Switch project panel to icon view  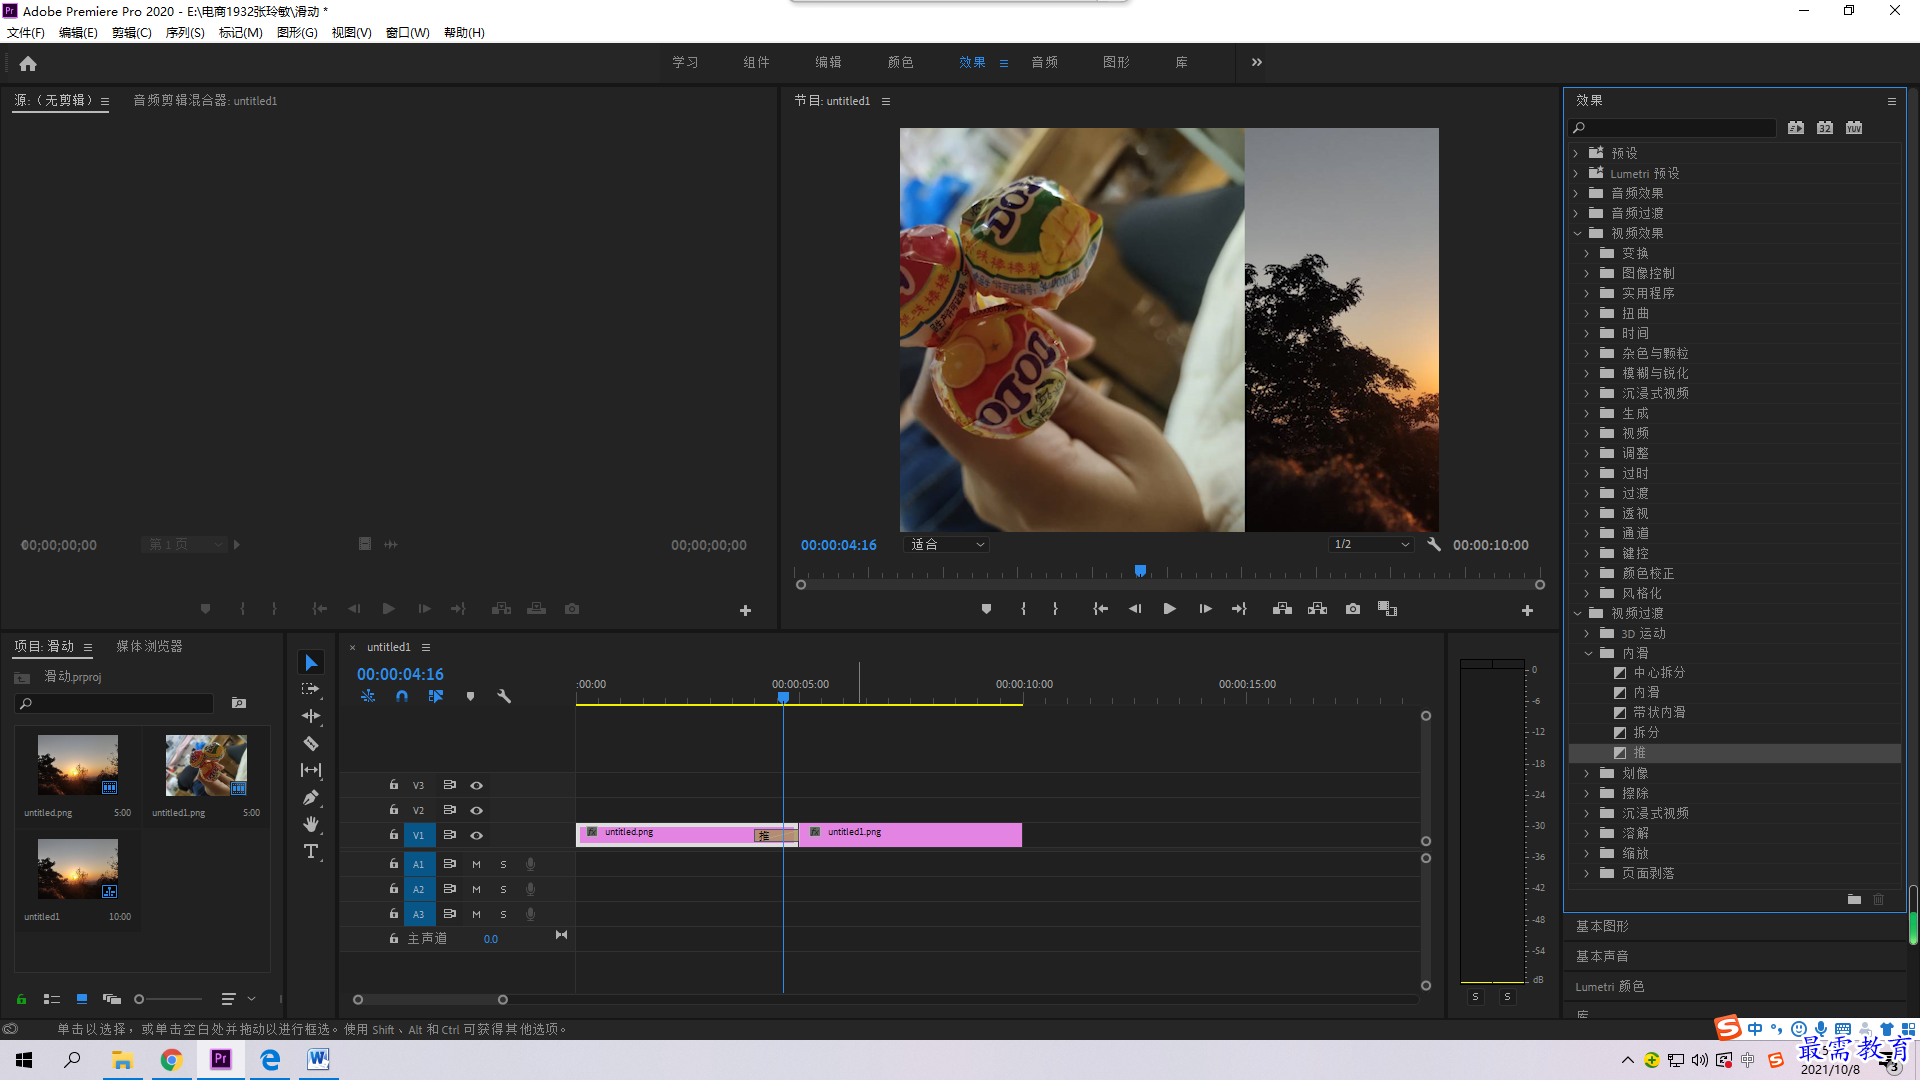[x=82, y=999]
